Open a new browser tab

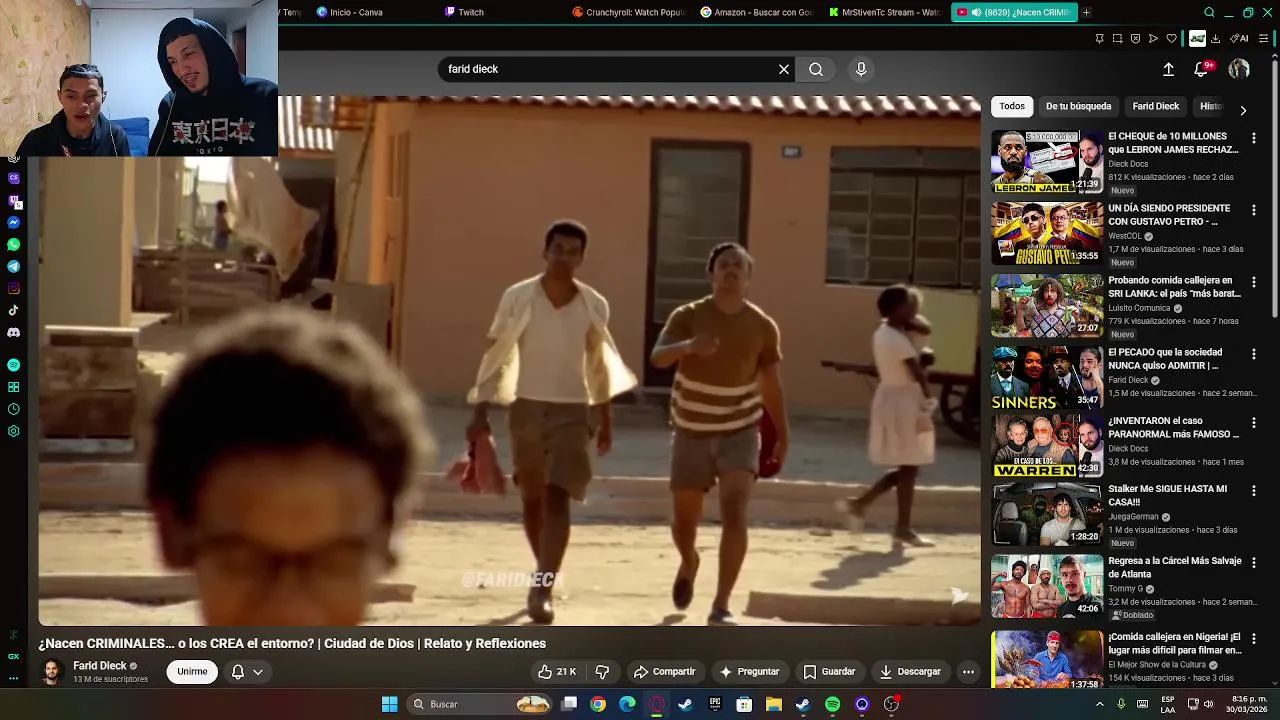click(1086, 12)
